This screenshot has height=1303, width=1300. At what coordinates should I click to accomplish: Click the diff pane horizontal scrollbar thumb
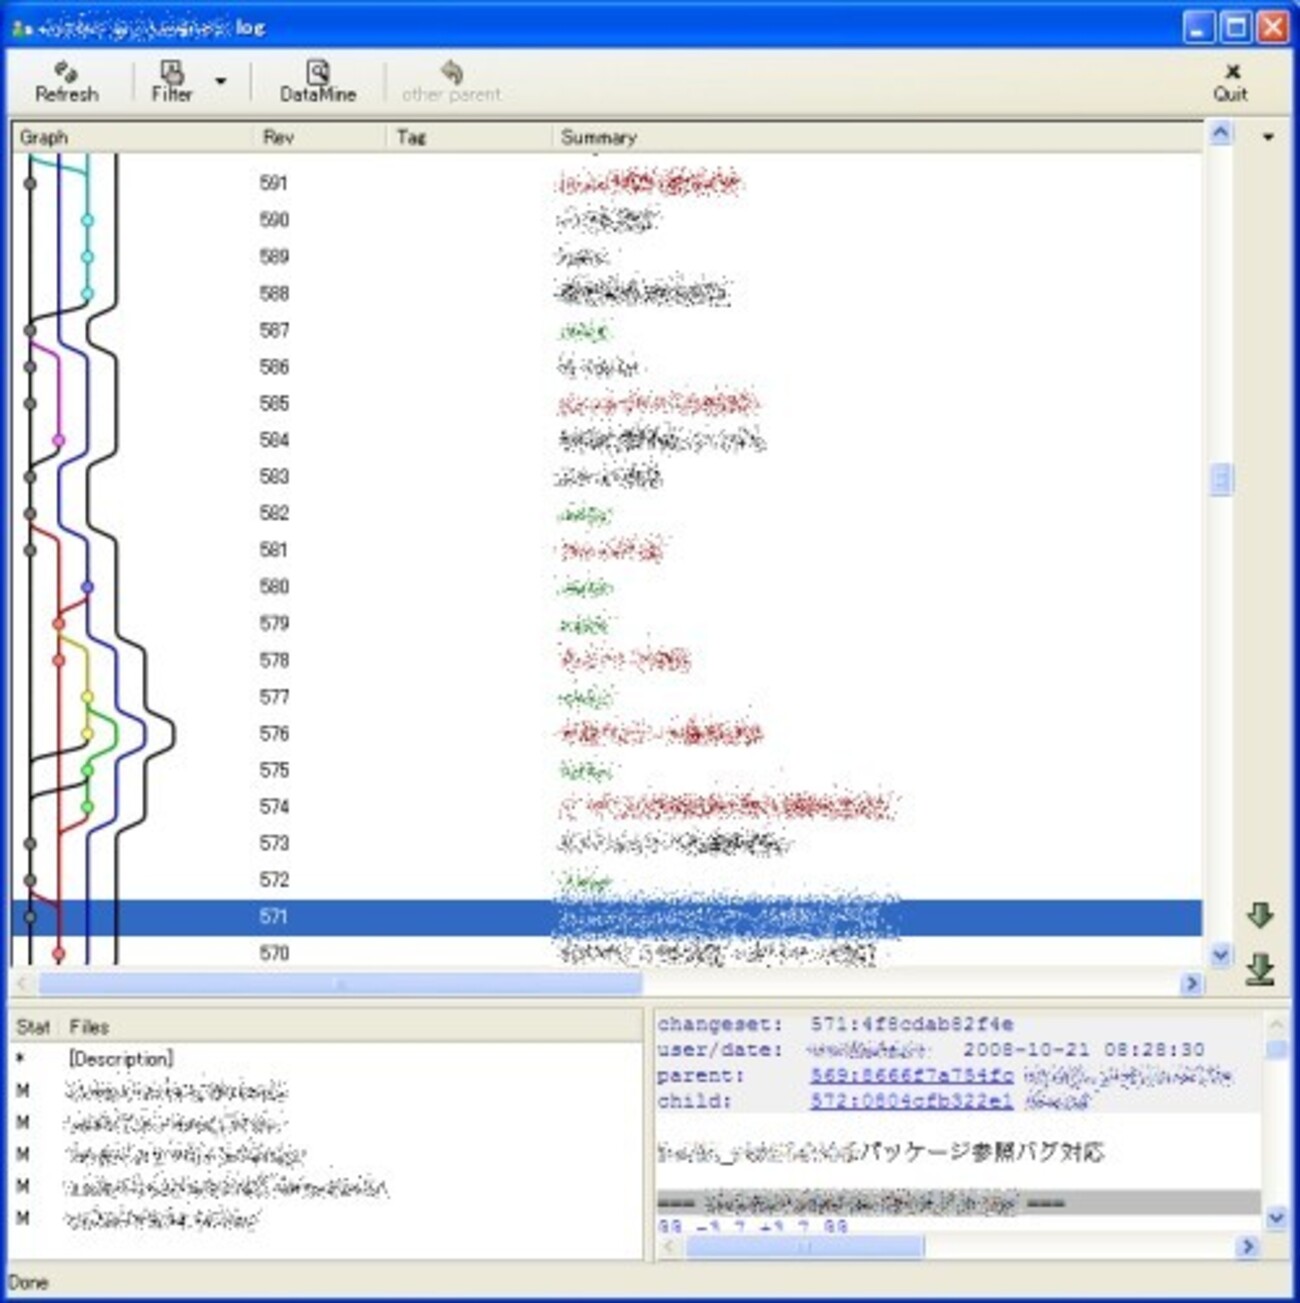click(x=804, y=1247)
